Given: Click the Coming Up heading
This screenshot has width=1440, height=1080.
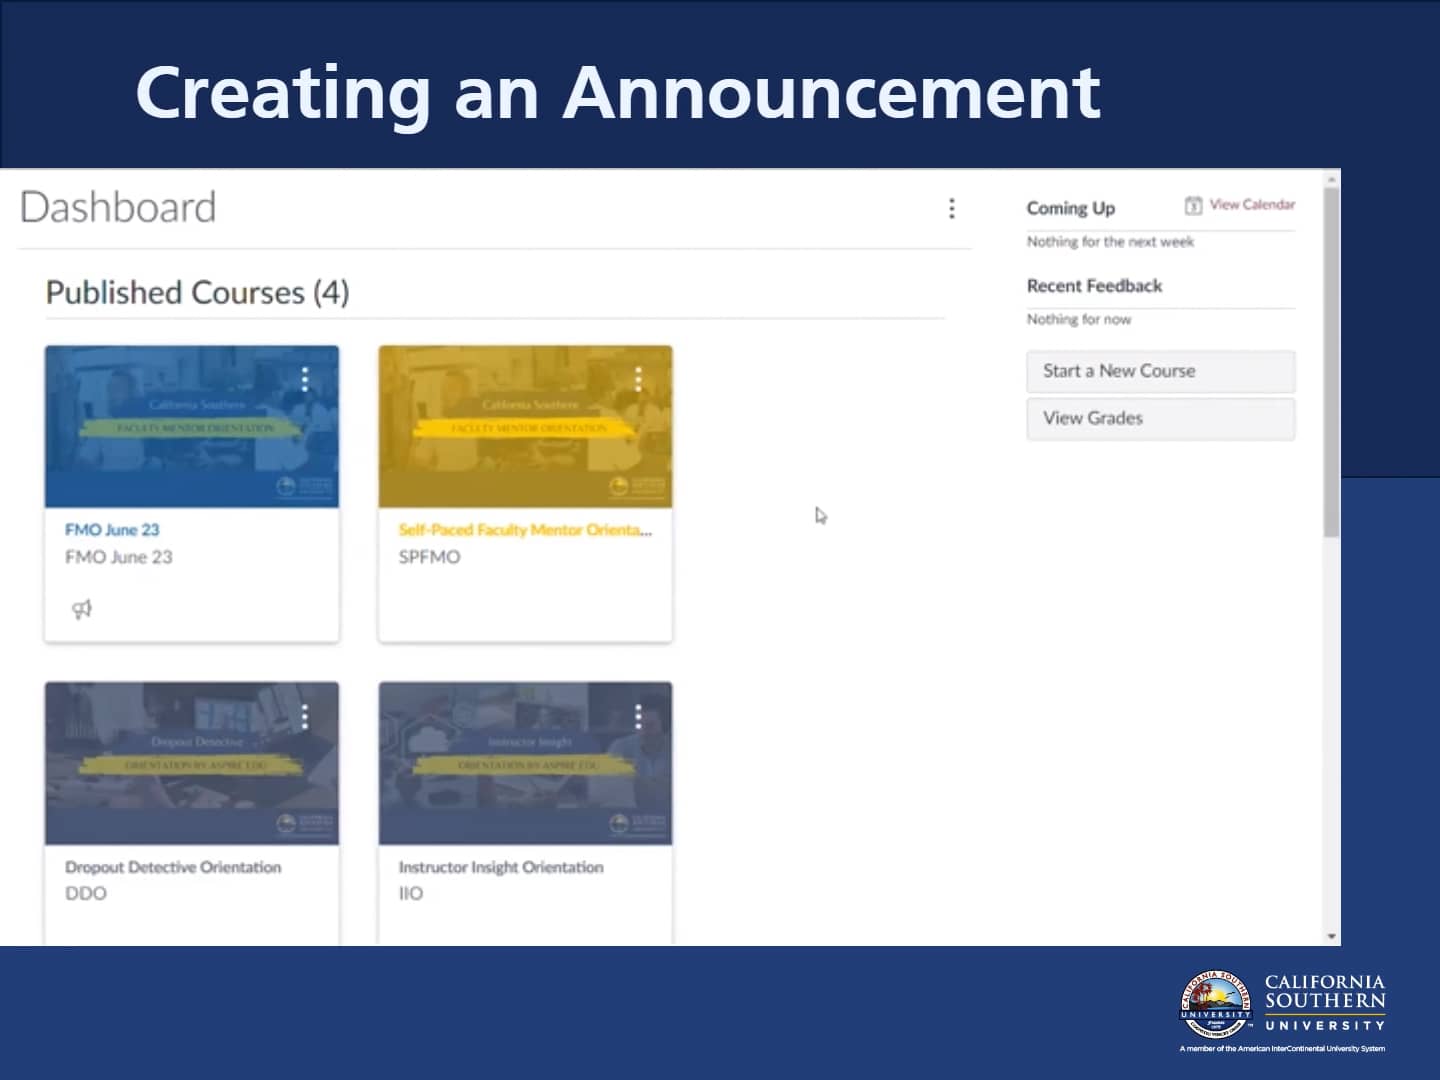Looking at the screenshot, I should [1071, 208].
